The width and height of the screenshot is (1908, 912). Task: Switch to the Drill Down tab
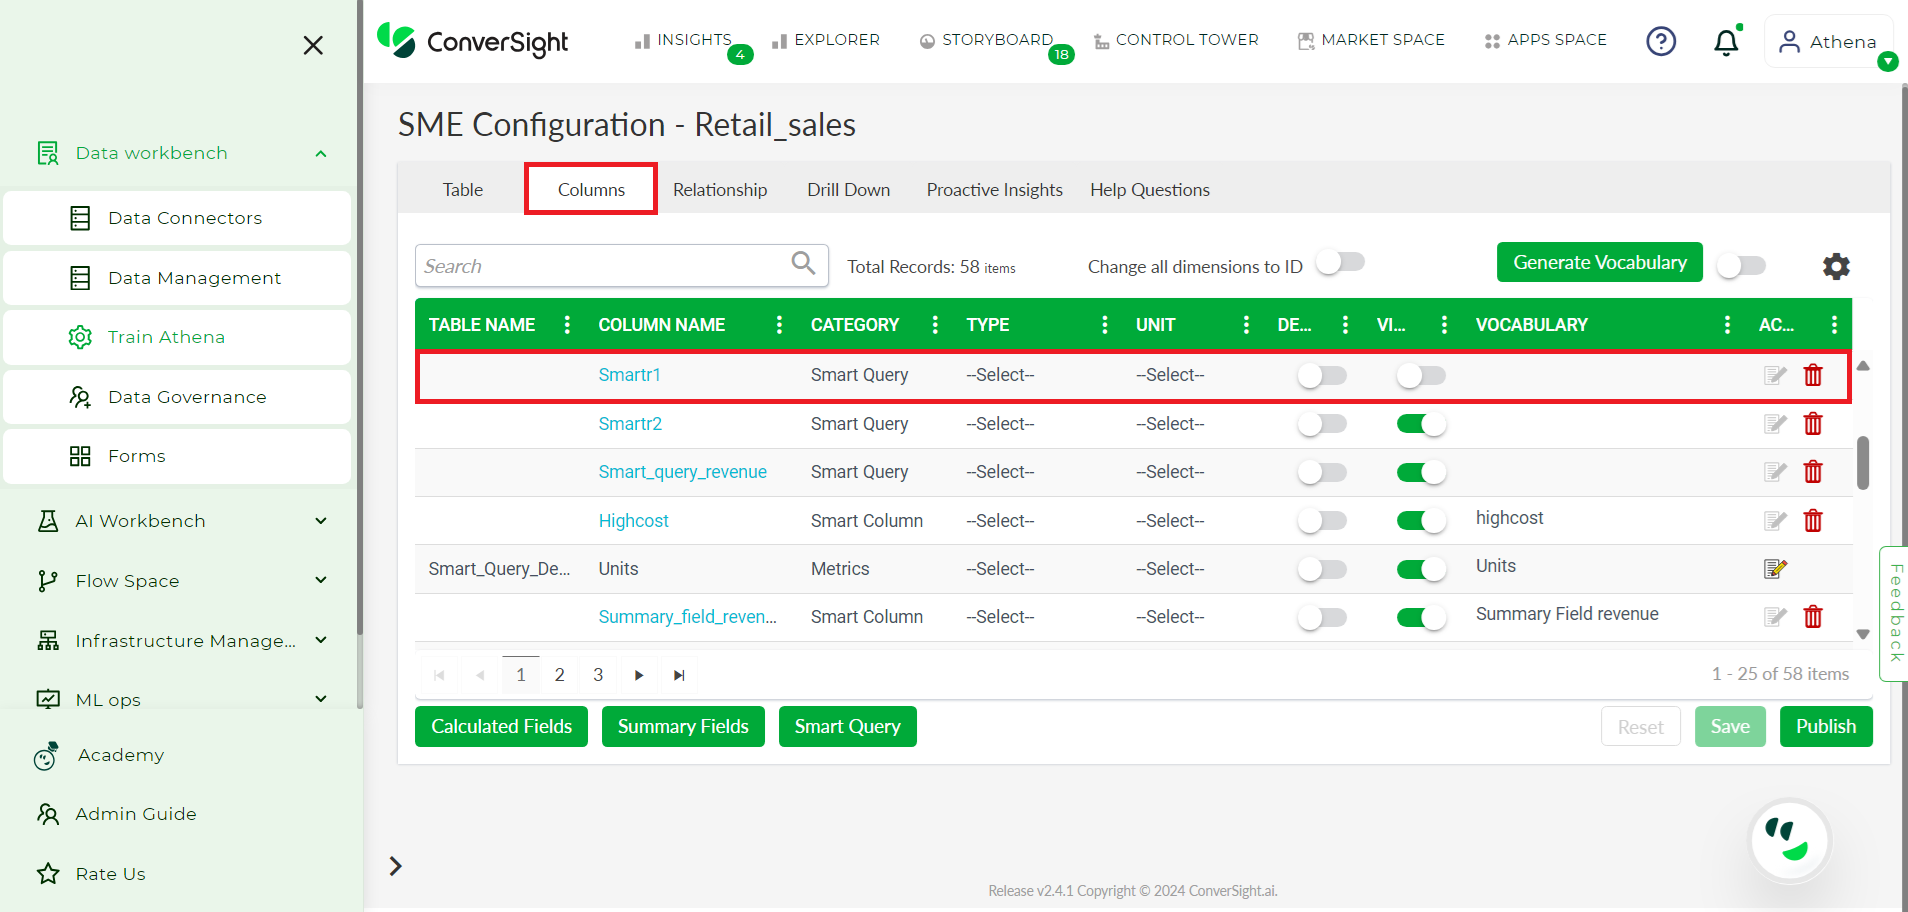pos(849,189)
